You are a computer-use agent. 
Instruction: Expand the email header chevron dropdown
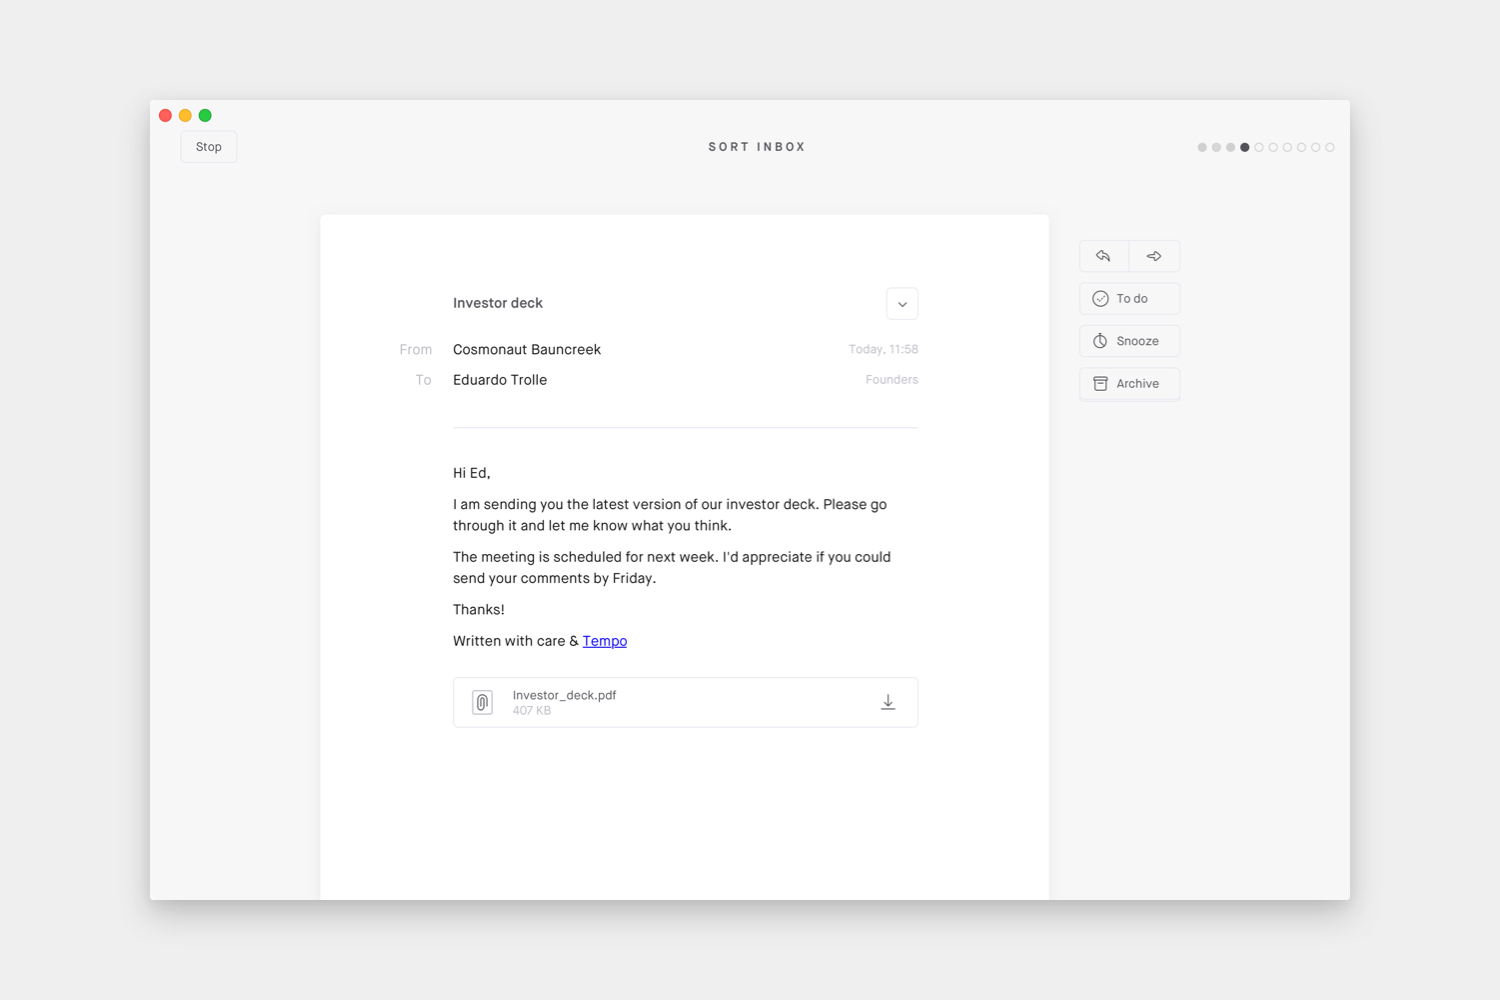click(902, 304)
